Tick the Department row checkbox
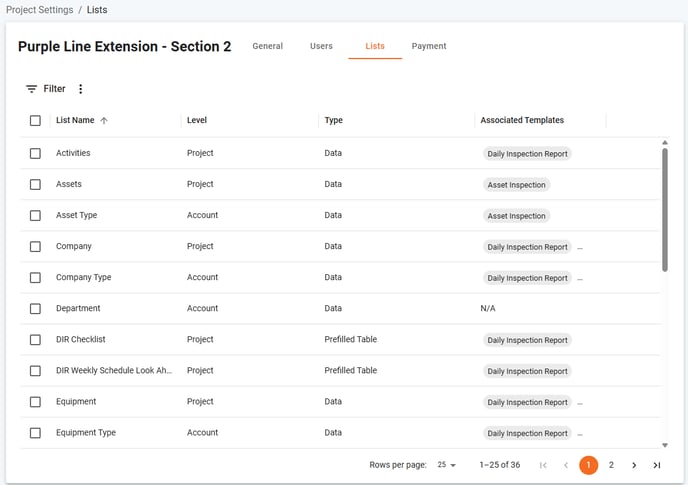 tap(35, 309)
